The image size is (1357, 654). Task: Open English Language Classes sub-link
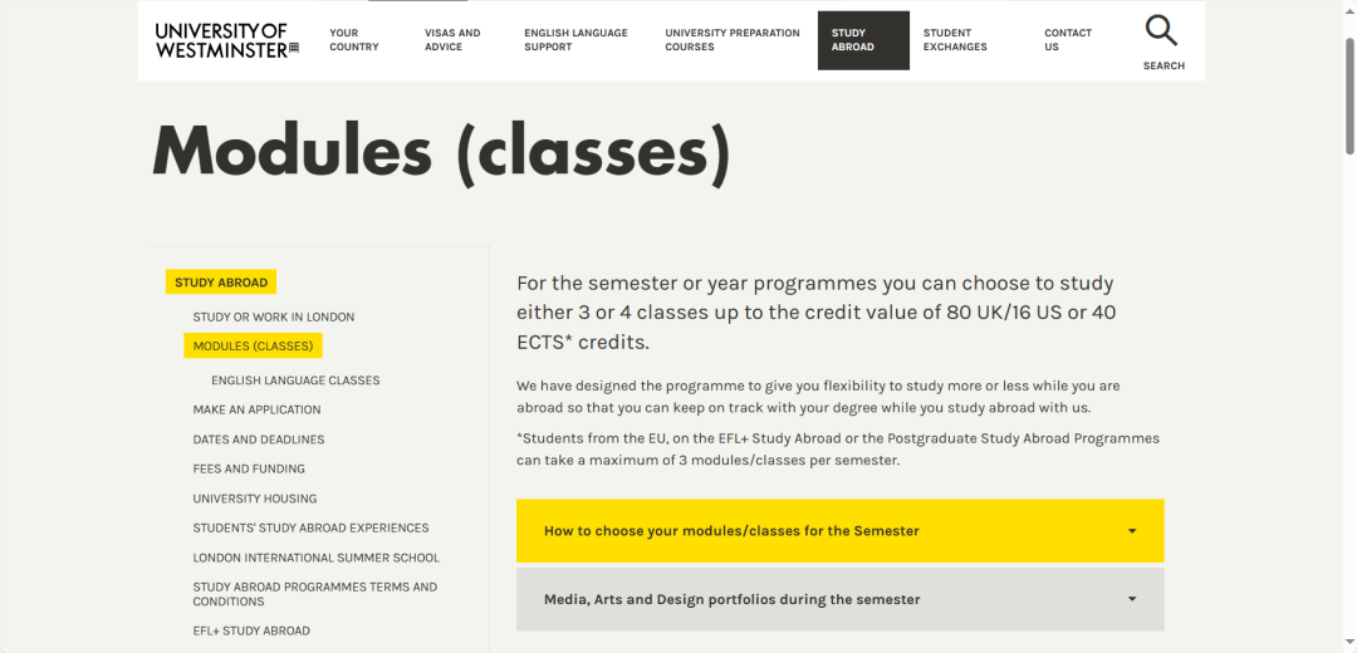[x=295, y=380]
